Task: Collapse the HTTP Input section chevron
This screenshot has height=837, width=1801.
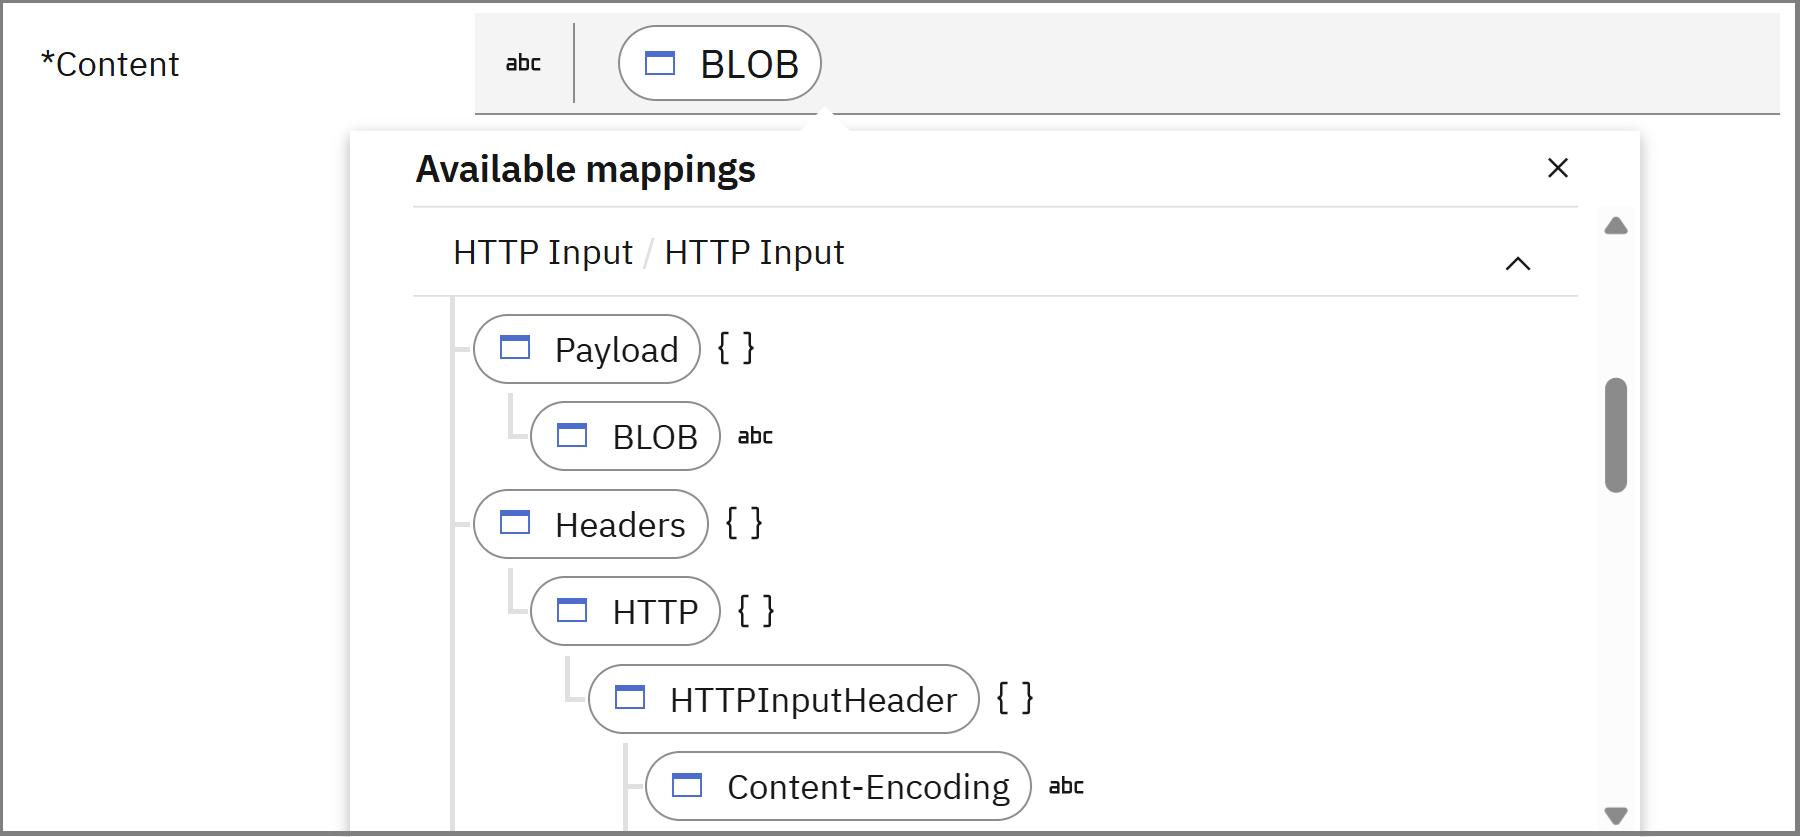Action: [x=1517, y=263]
